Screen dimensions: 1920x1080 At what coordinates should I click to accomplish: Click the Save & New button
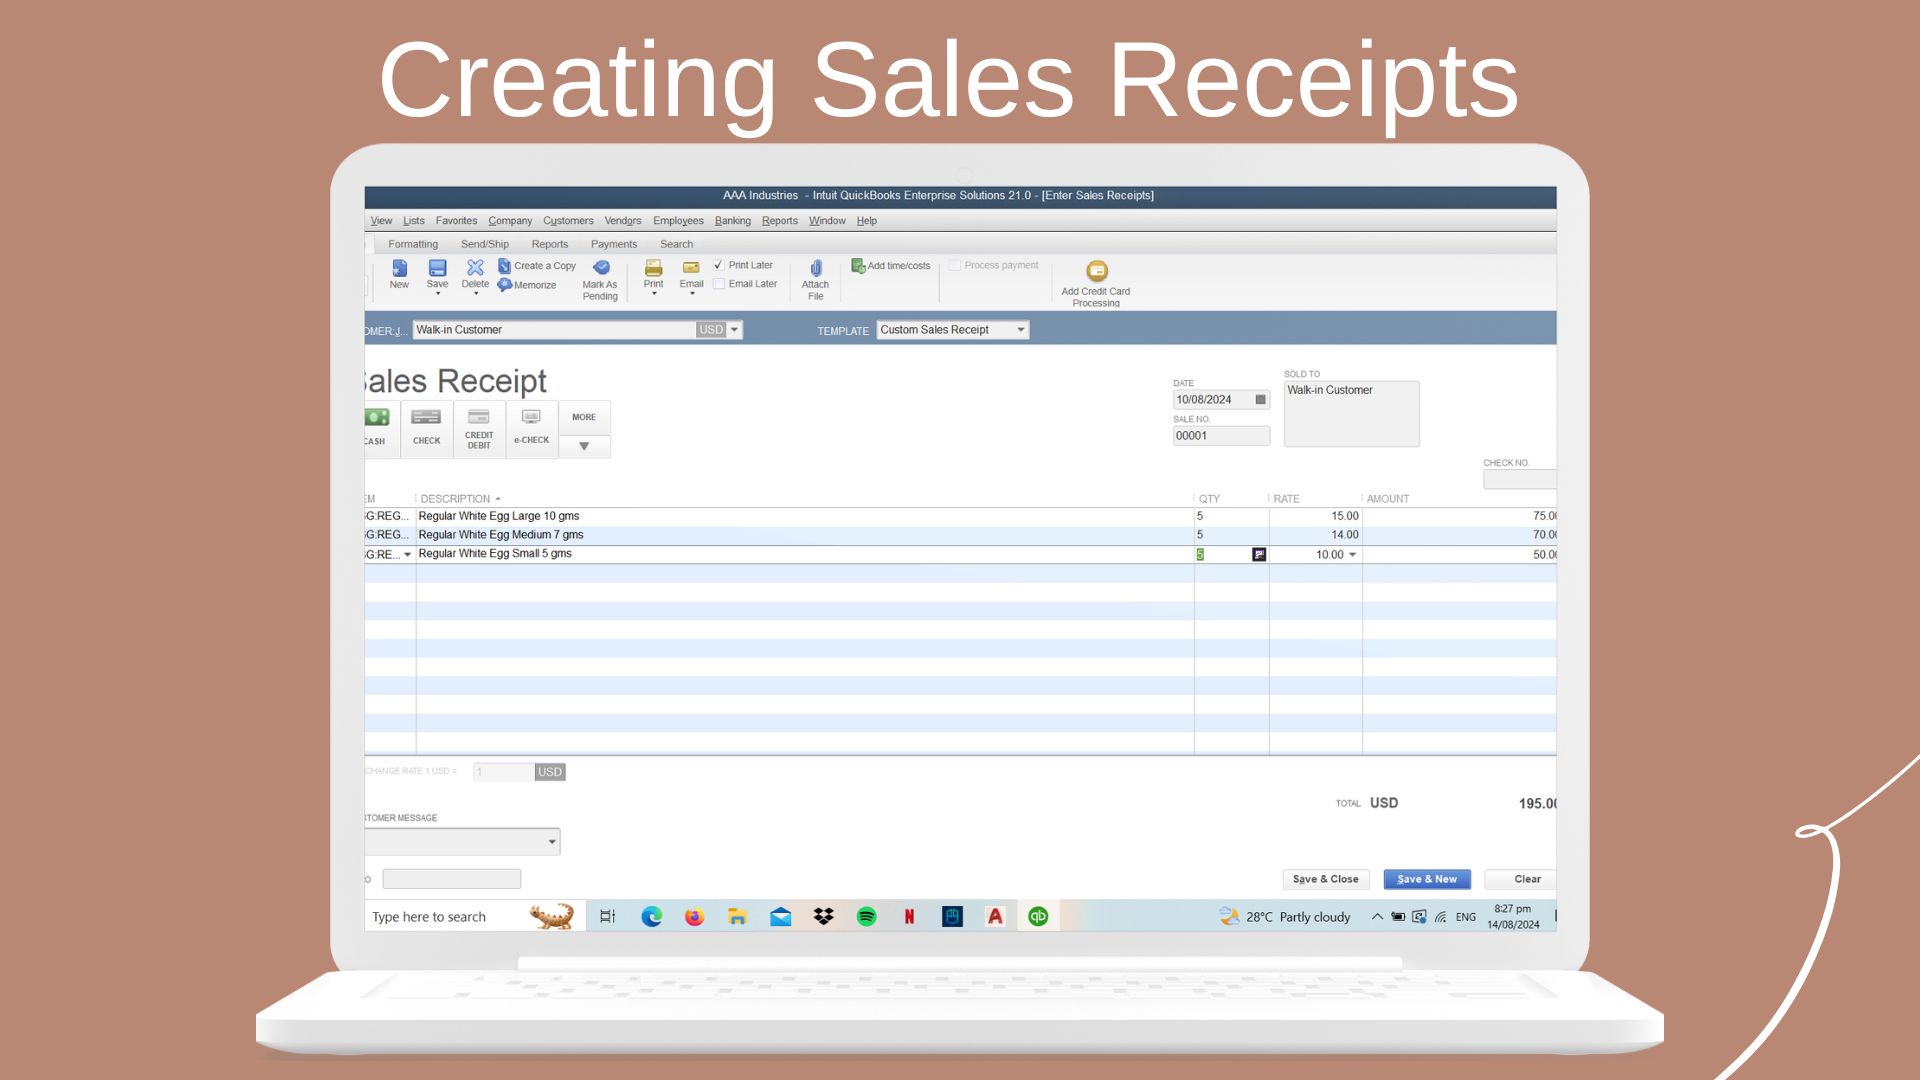[1427, 878]
